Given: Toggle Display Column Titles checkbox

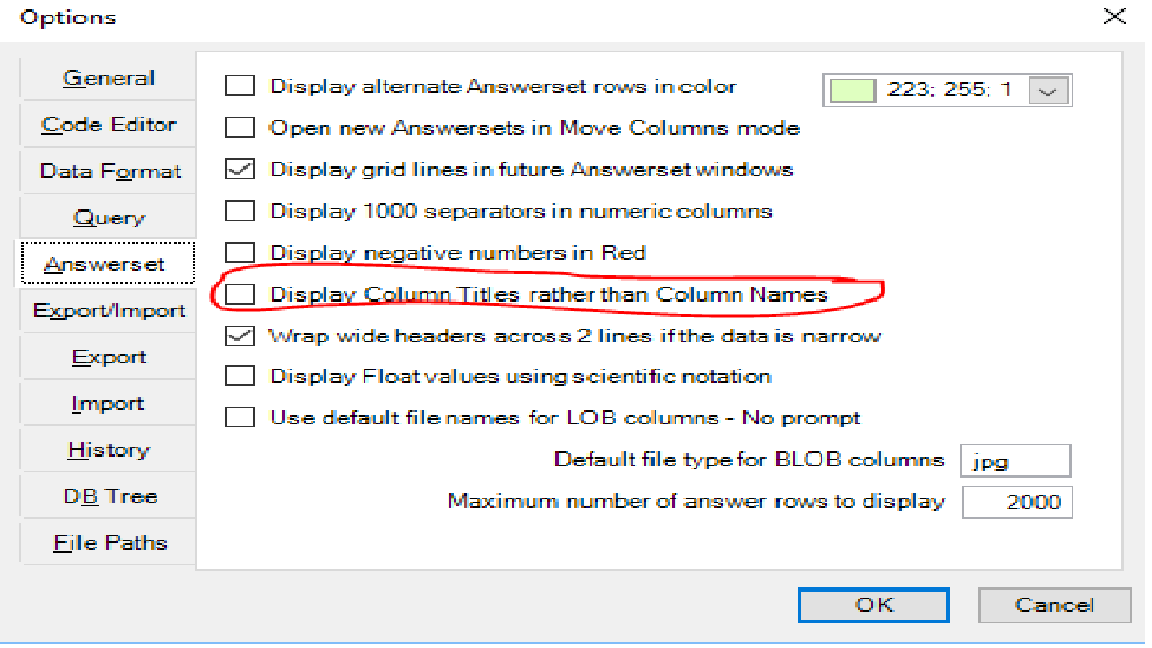Looking at the screenshot, I should [x=240, y=294].
